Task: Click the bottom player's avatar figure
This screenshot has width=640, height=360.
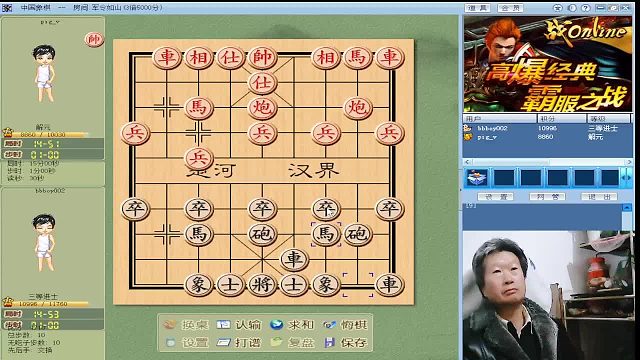Action: (x=44, y=242)
